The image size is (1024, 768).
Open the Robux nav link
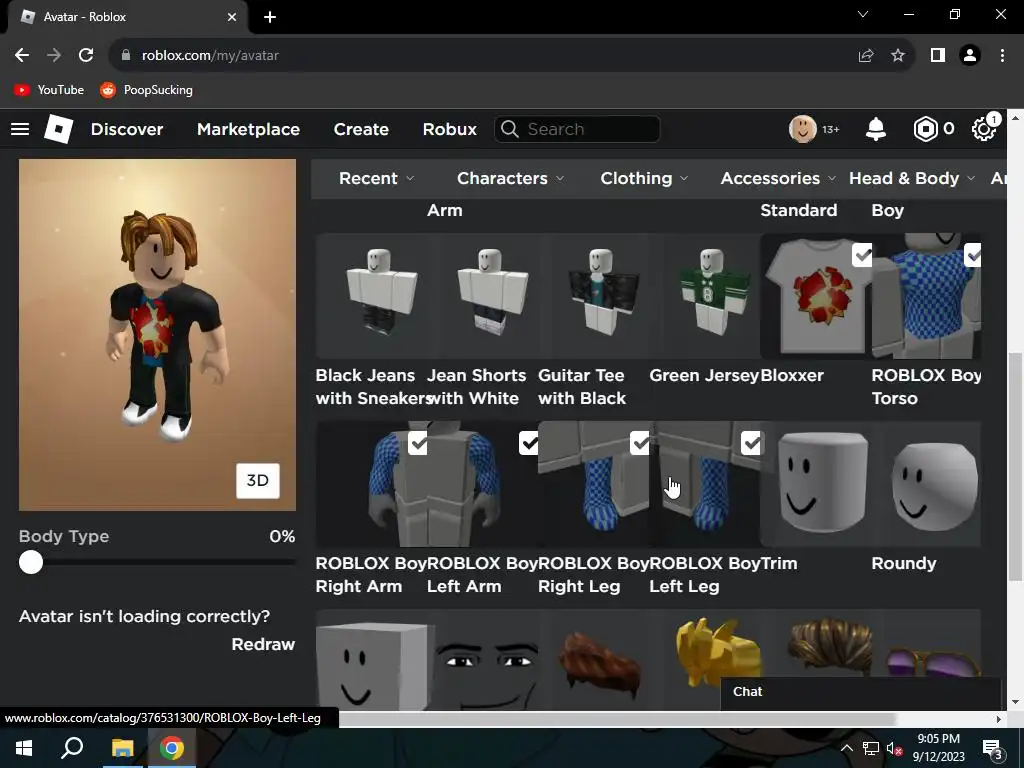(x=449, y=129)
